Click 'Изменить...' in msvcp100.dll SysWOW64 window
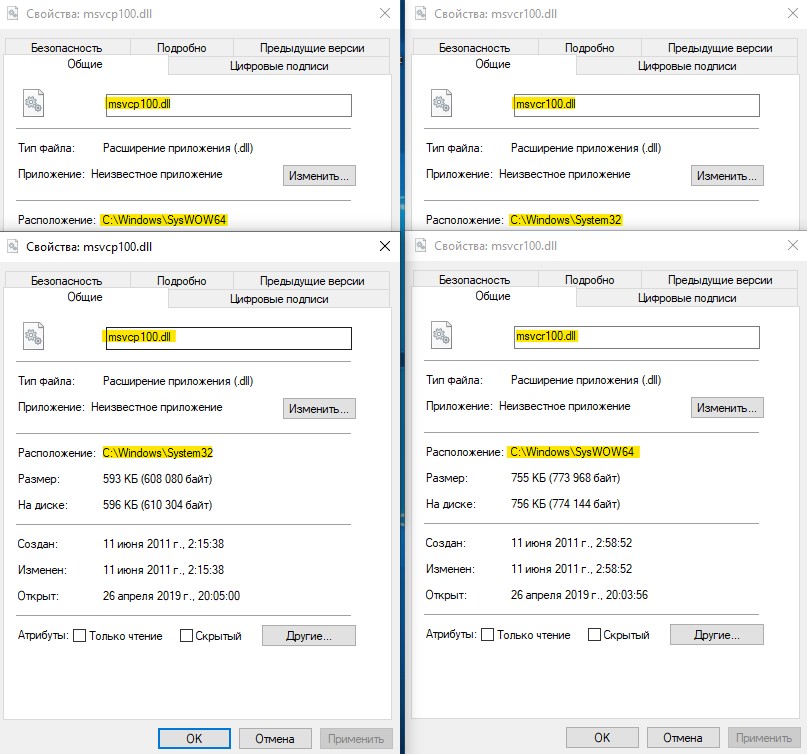807x754 pixels. click(319, 176)
